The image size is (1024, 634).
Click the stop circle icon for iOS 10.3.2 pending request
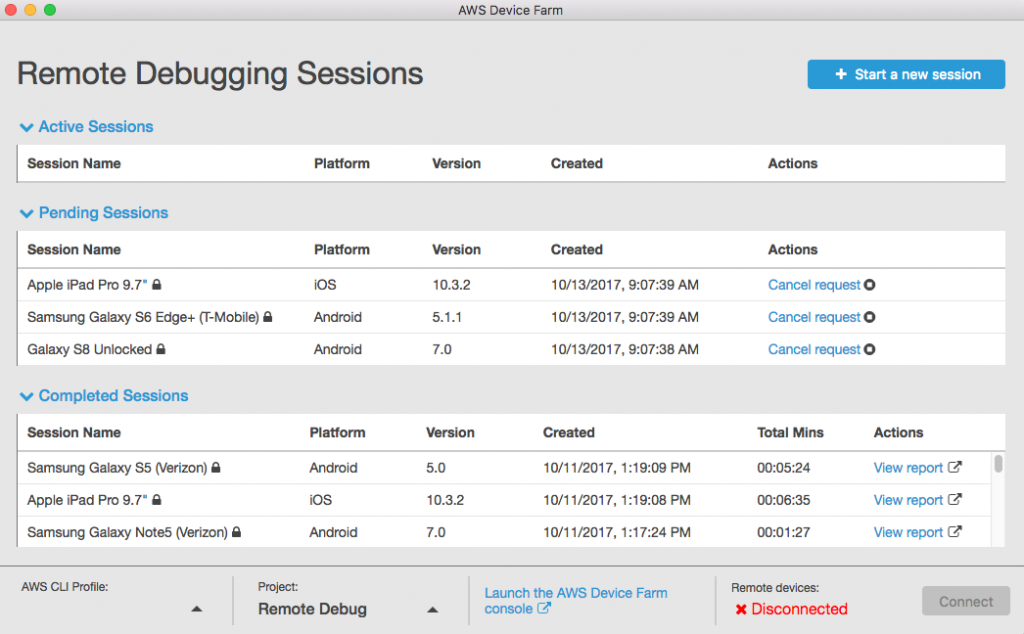[870, 285]
